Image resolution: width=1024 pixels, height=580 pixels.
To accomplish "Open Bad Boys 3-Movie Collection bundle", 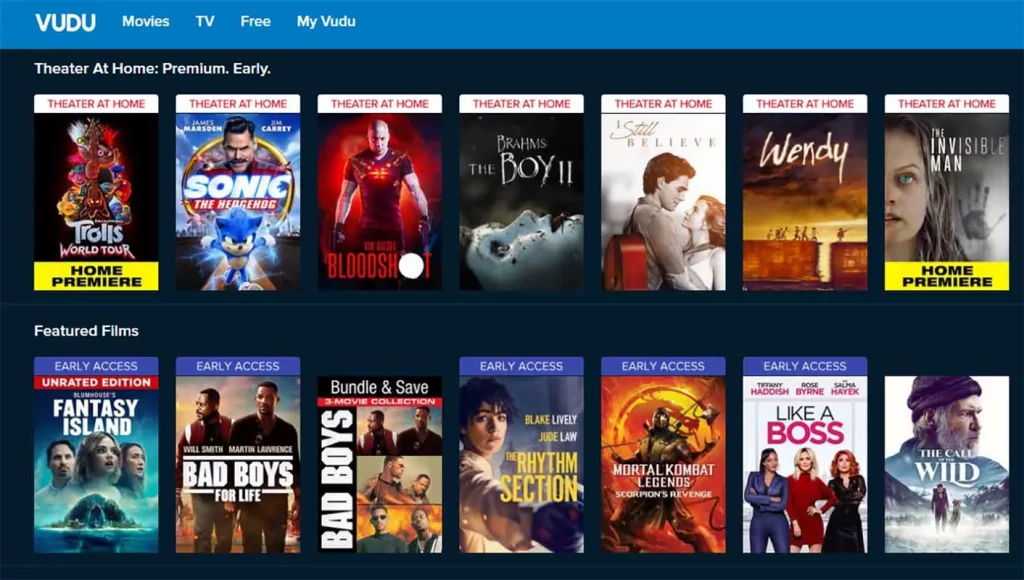I will point(379,464).
